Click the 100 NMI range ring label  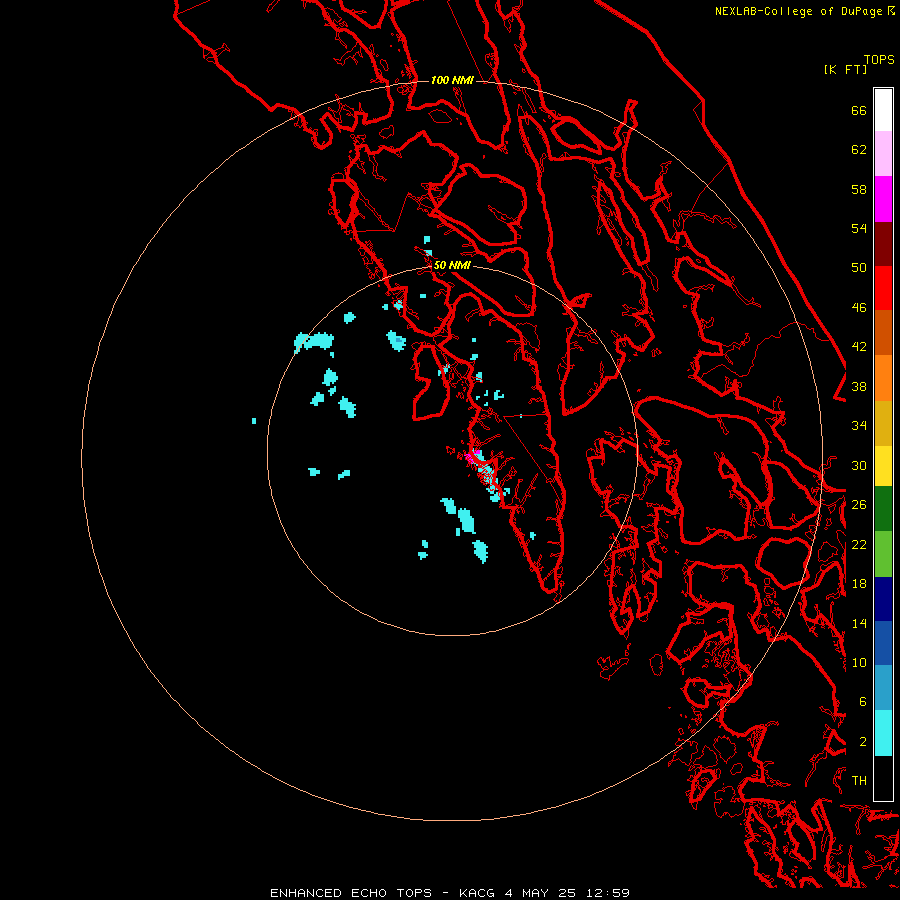click(x=452, y=80)
